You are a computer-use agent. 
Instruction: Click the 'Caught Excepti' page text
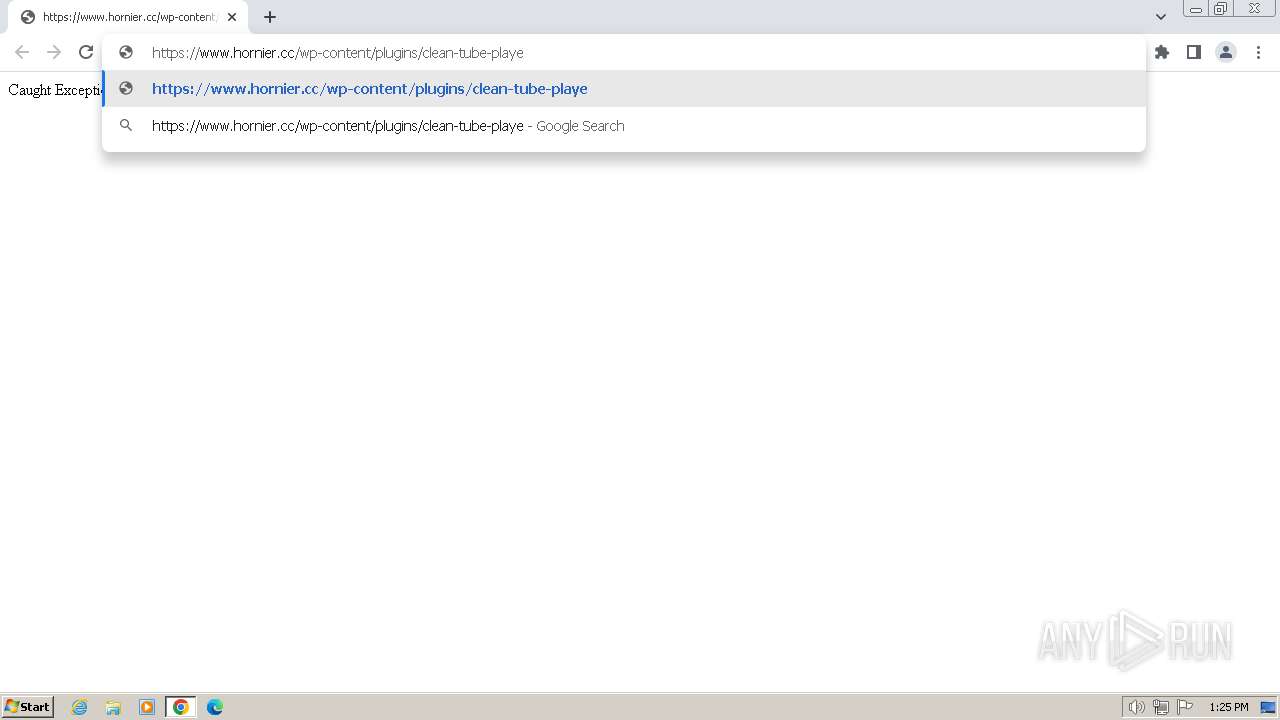coord(56,90)
